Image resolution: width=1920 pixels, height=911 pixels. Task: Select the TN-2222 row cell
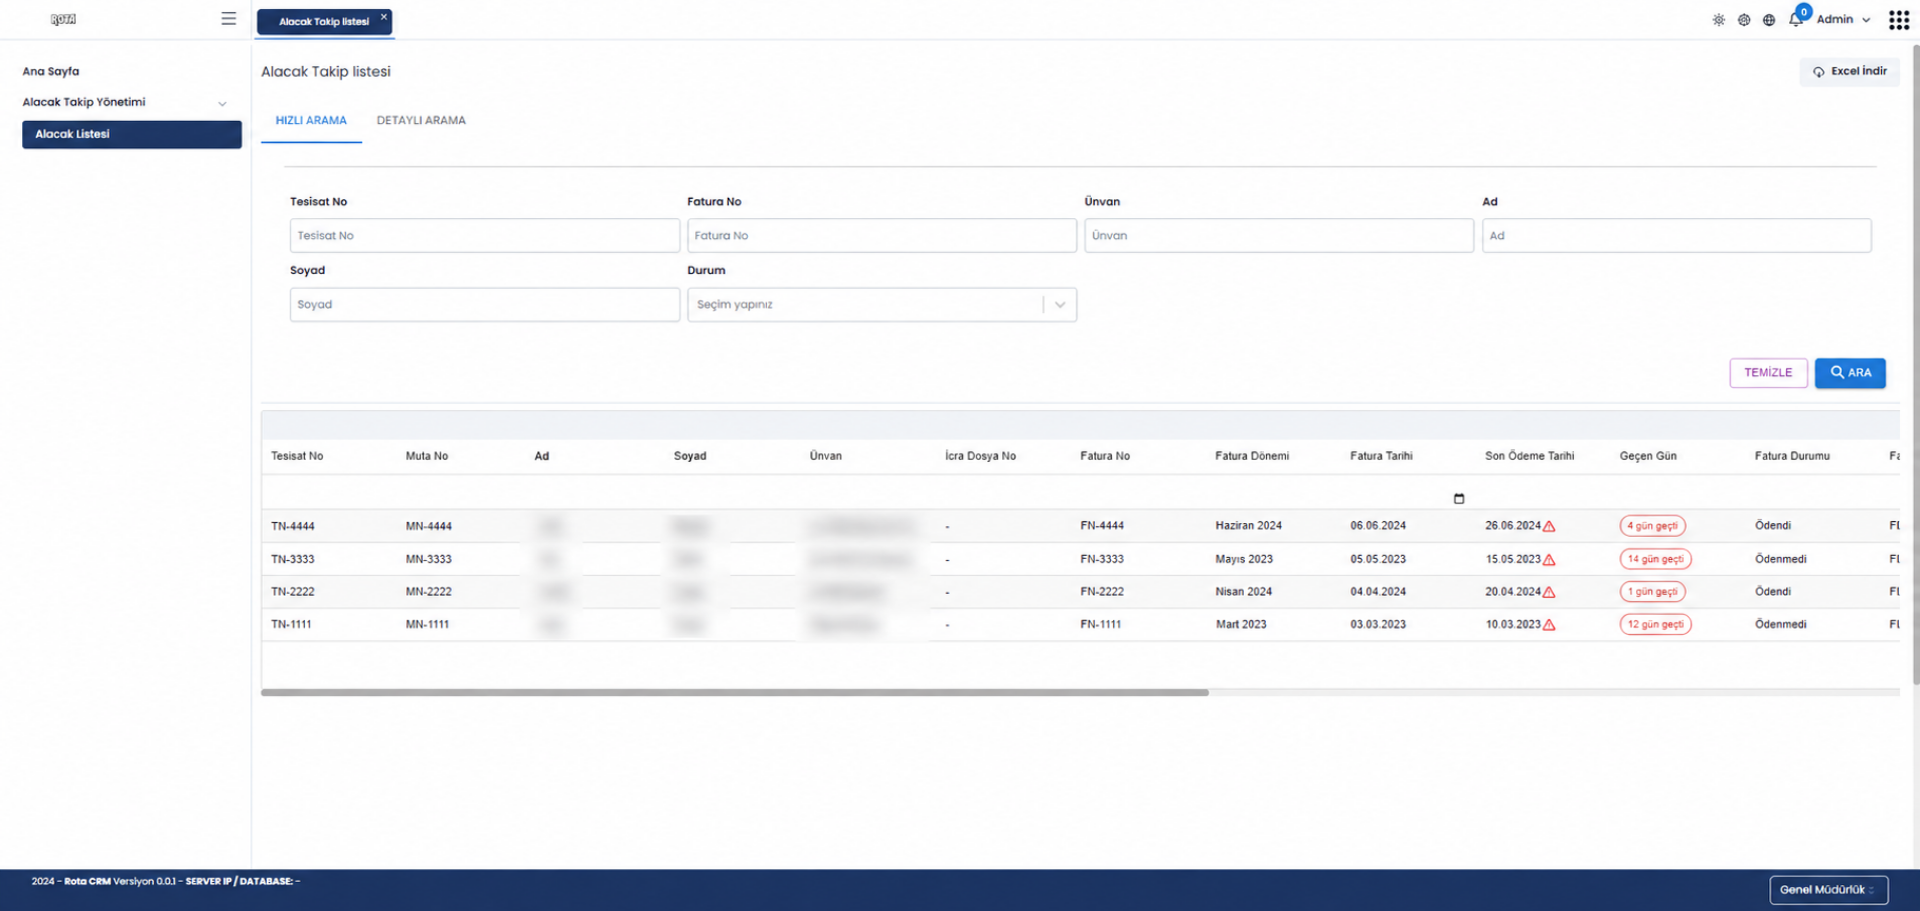click(292, 592)
